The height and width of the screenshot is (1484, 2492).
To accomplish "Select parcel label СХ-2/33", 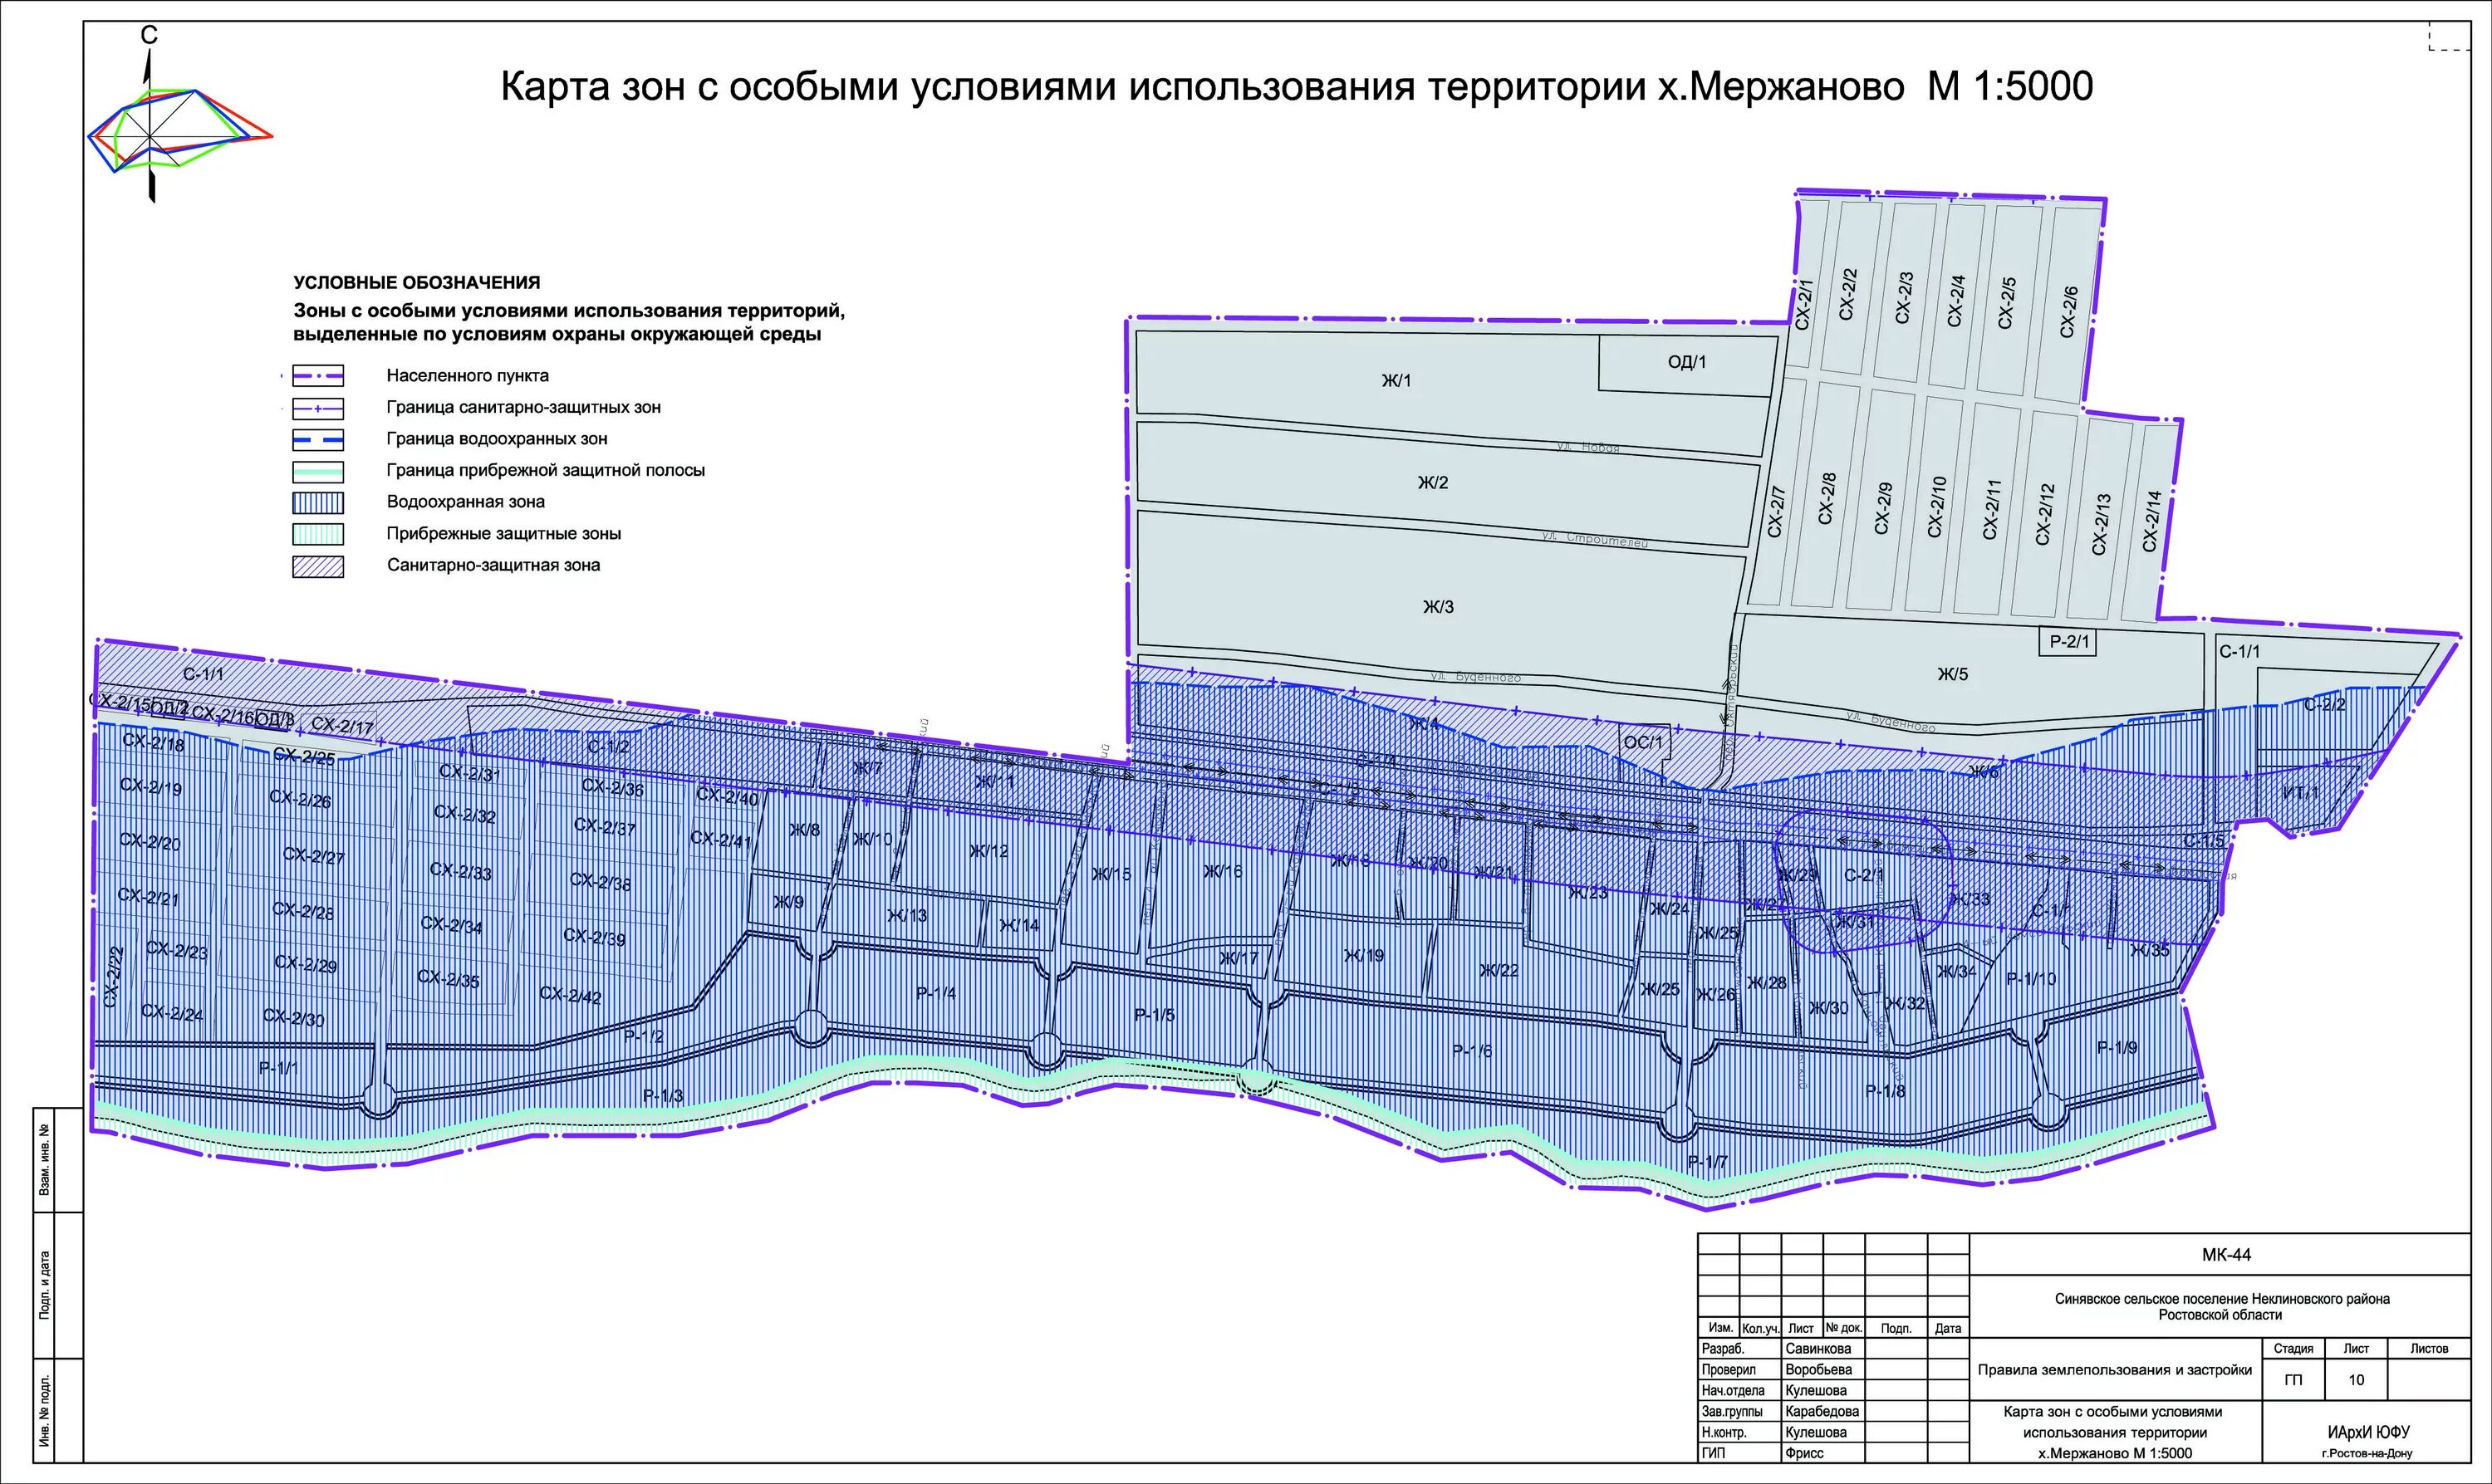I will 461,871.
